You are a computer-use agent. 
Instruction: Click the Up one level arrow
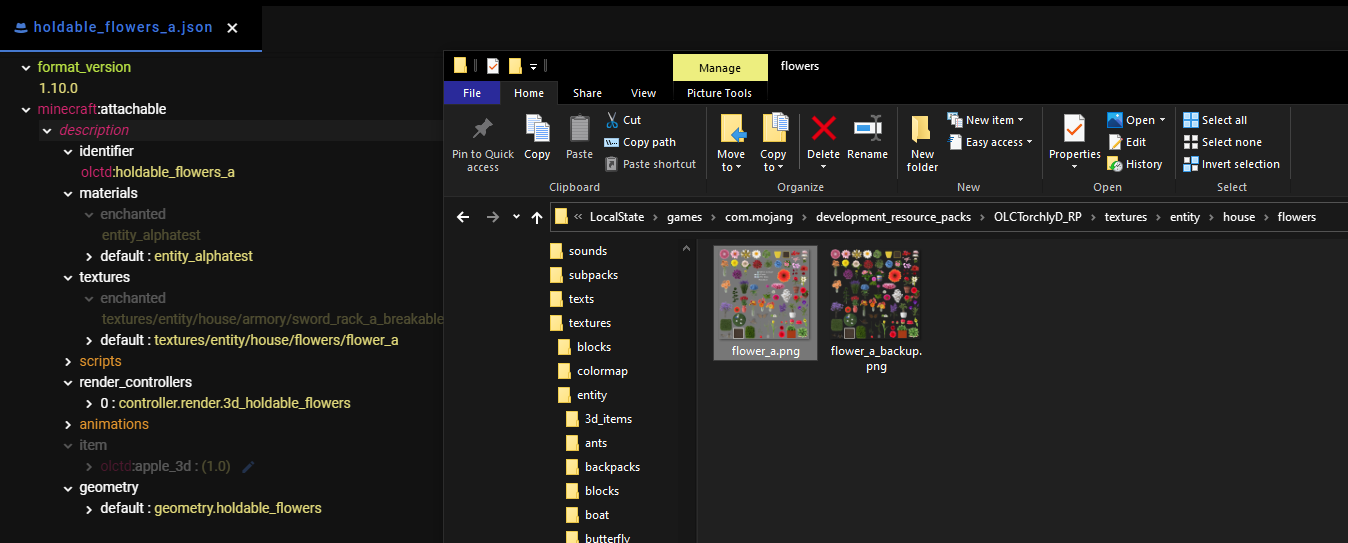pyautogui.click(x=537, y=217)
